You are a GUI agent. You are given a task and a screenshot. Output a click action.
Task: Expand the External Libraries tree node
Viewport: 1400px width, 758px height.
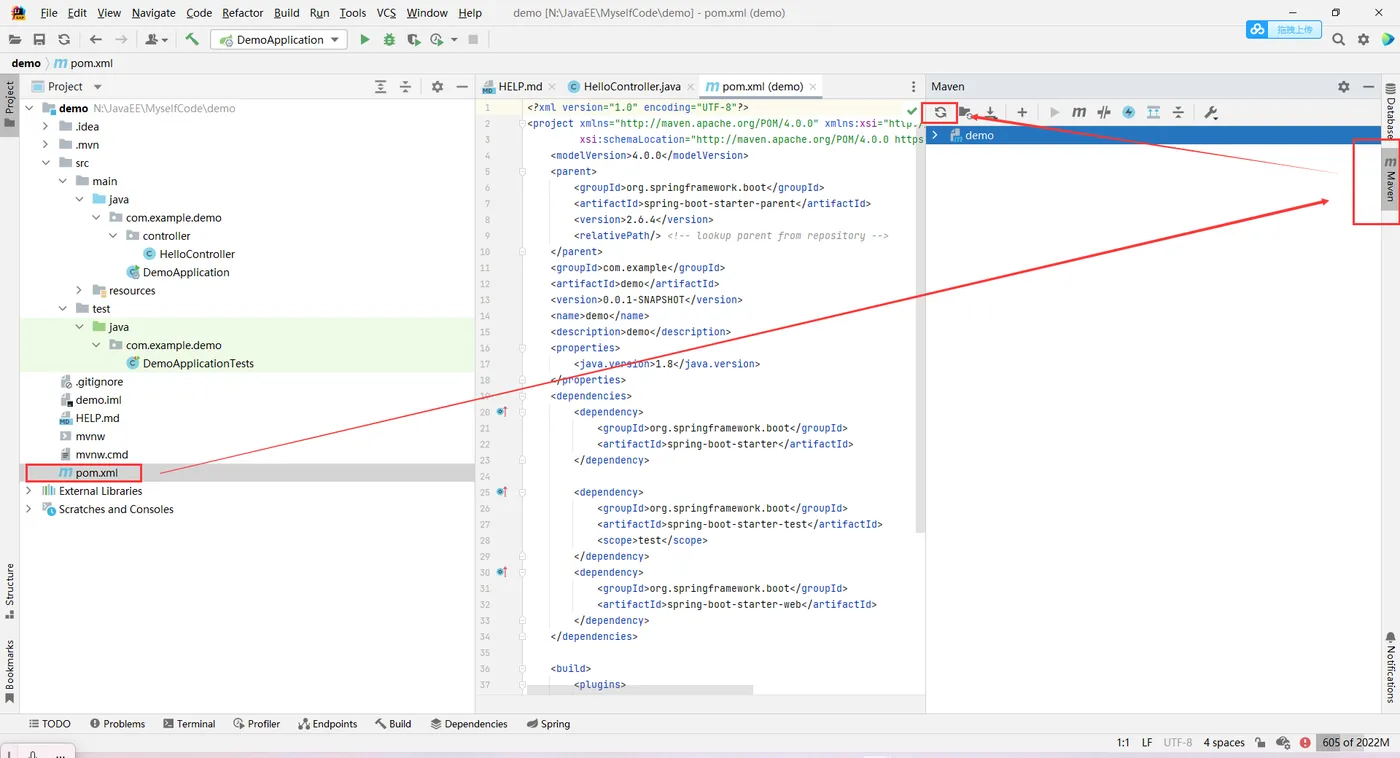29,491
